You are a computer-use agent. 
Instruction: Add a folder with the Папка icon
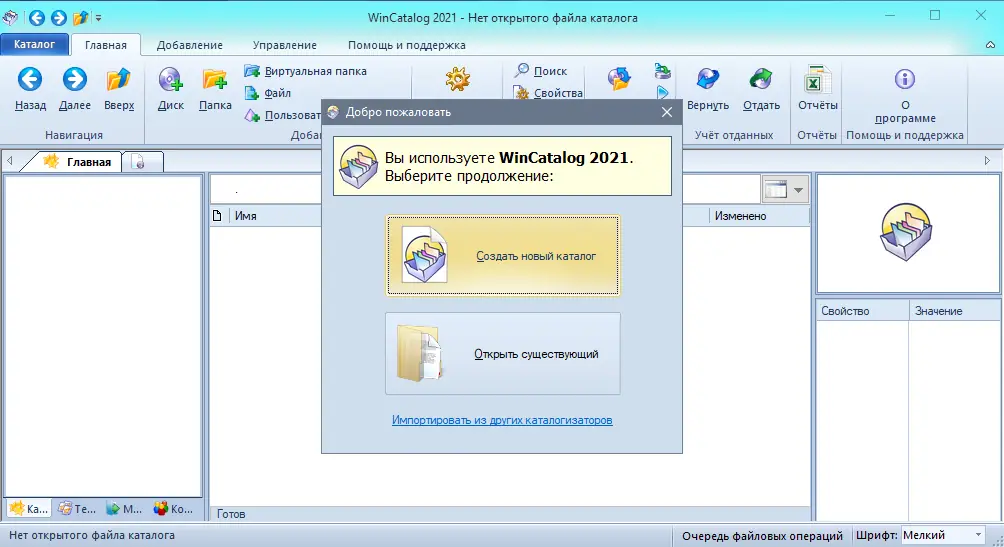pos(215,89)
